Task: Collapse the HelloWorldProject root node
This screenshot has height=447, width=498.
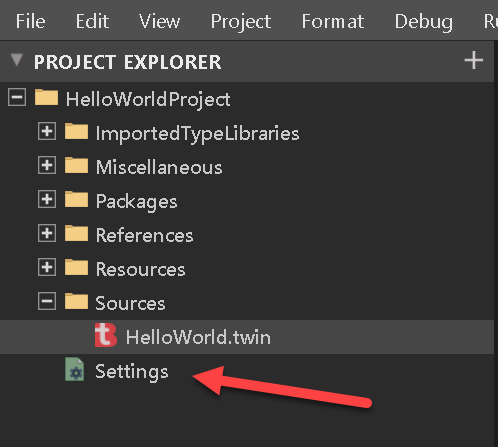Action: (x=17, y=98)
